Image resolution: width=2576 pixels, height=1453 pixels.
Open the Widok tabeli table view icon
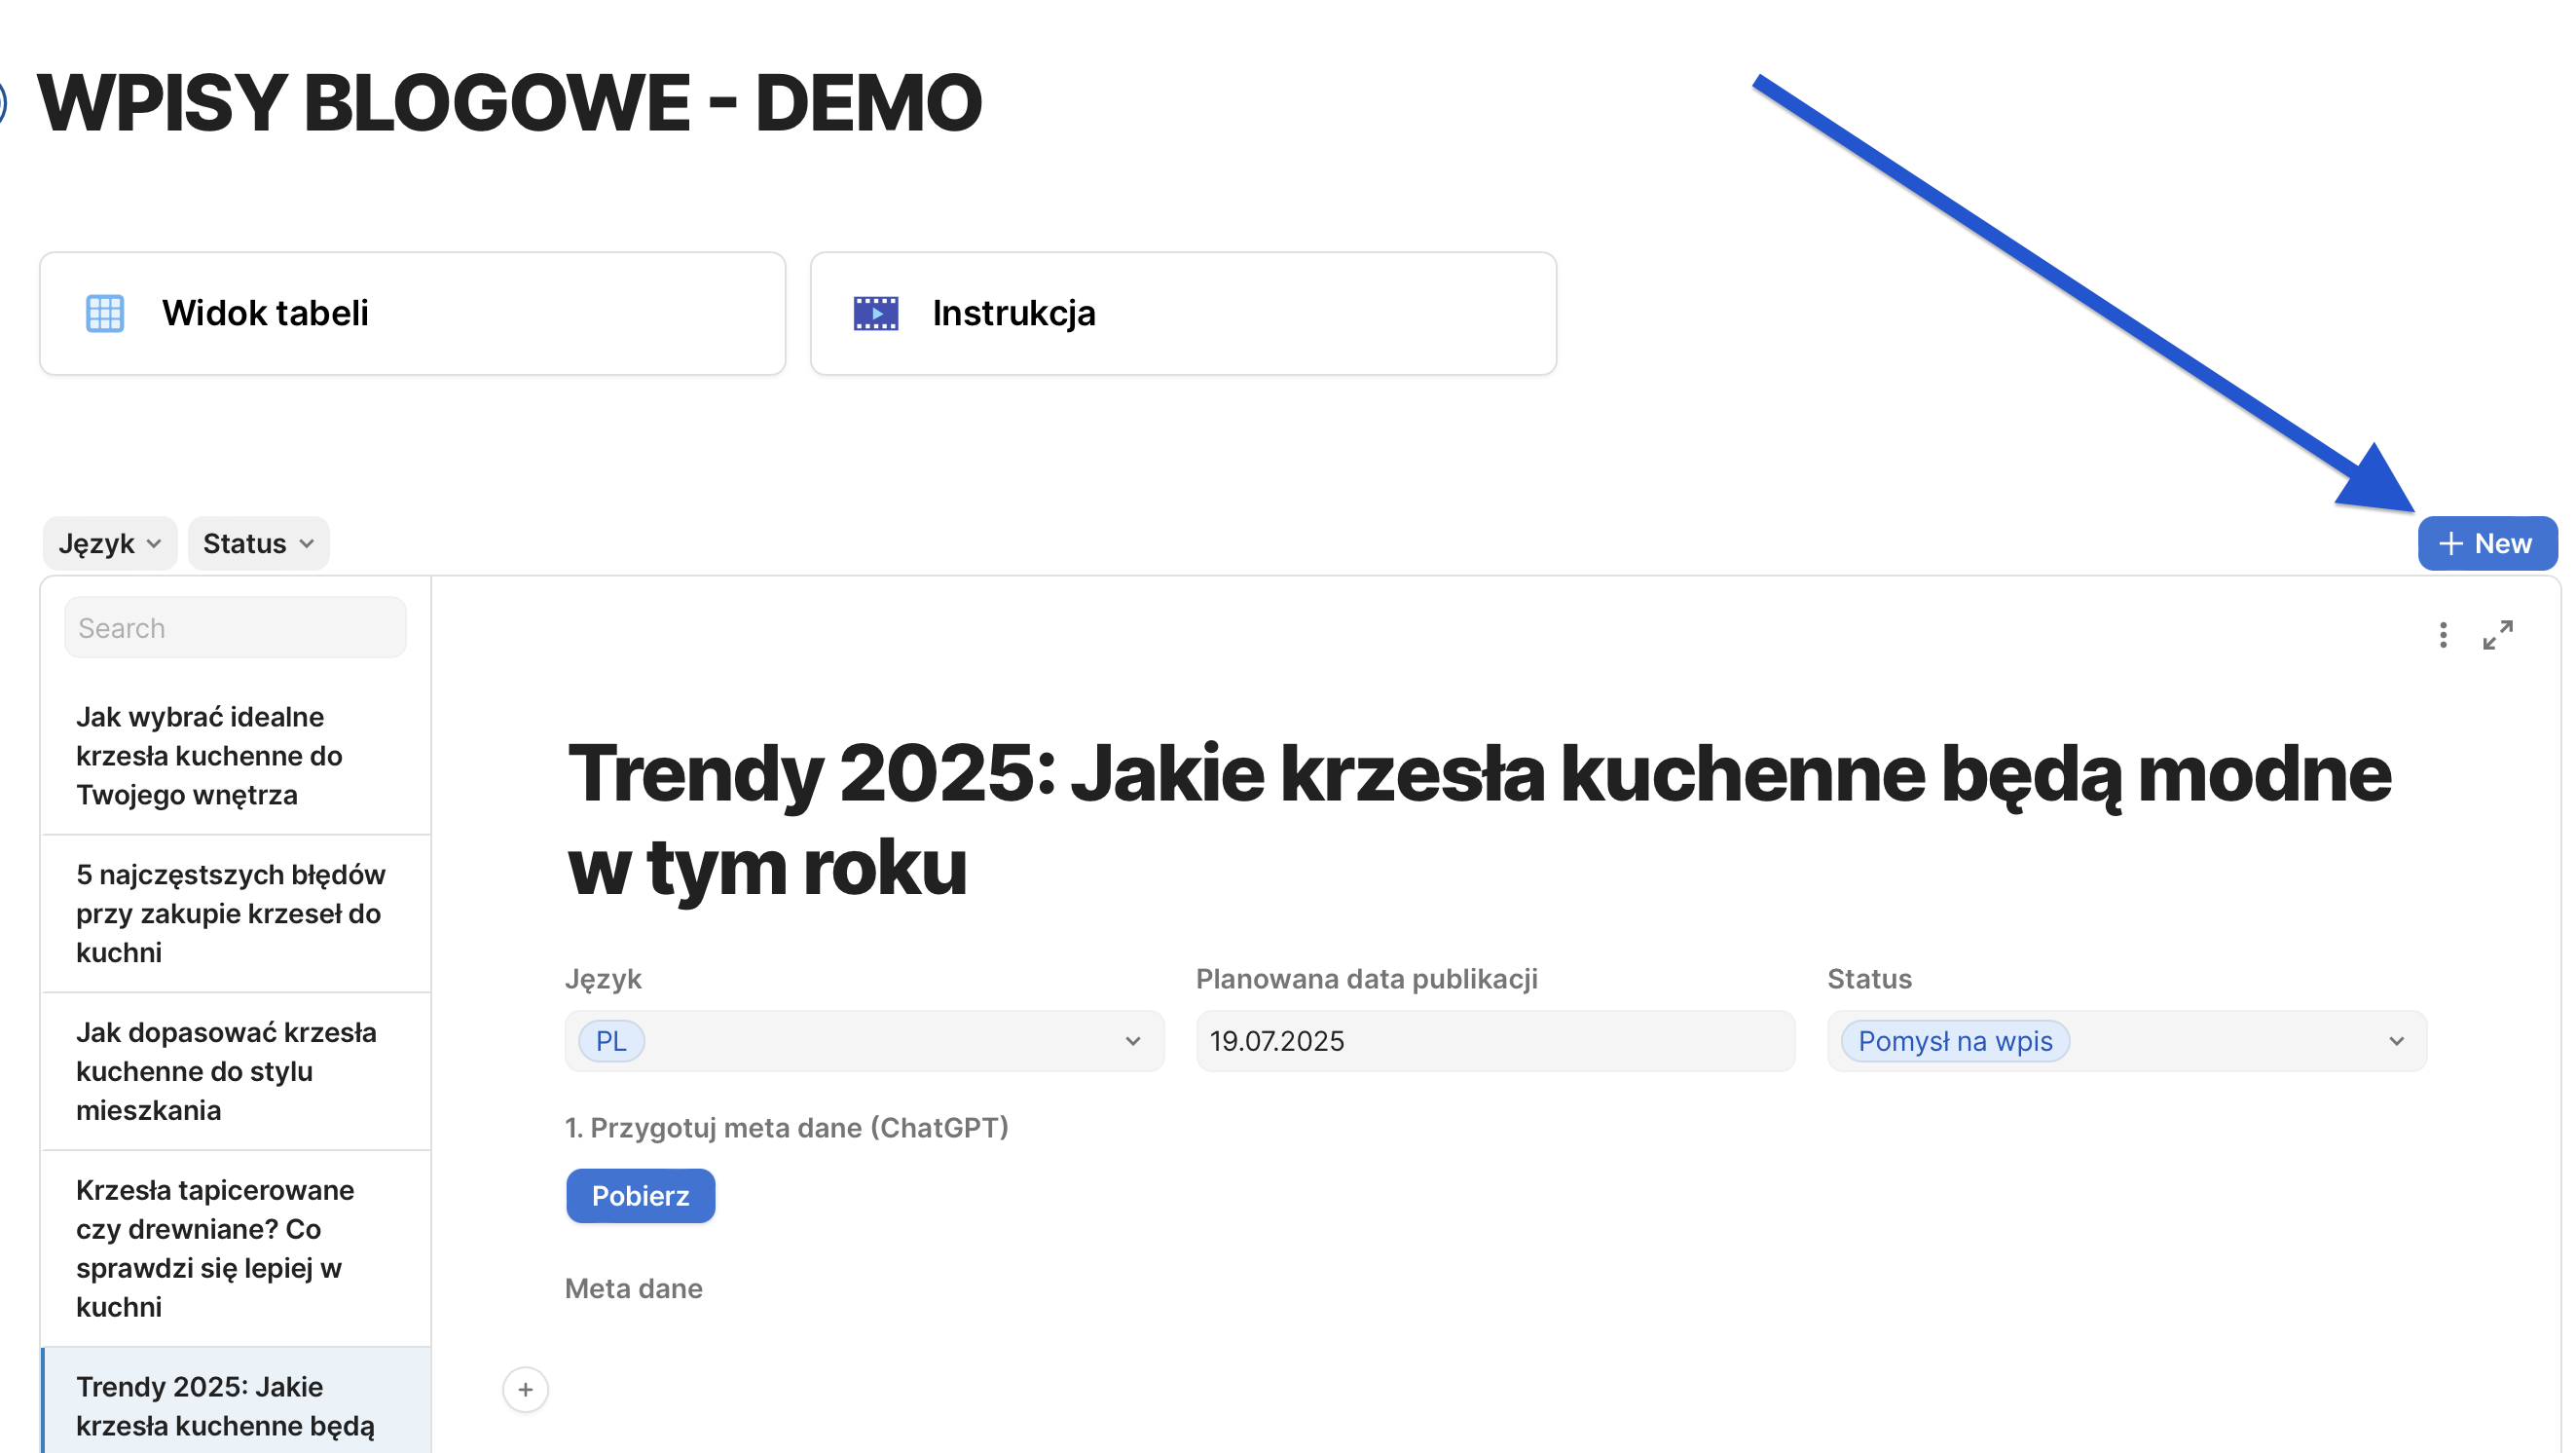(105, 312)
